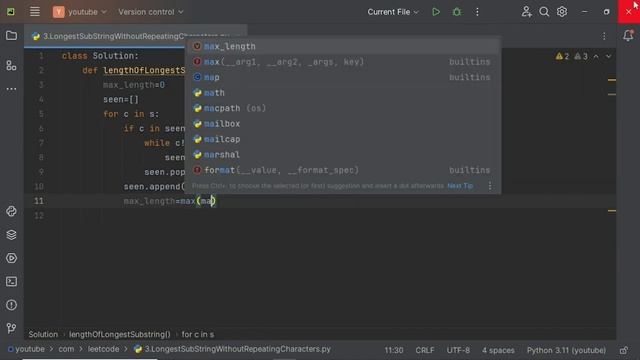
Task: Debug the current file
Action: pos(457,12)
